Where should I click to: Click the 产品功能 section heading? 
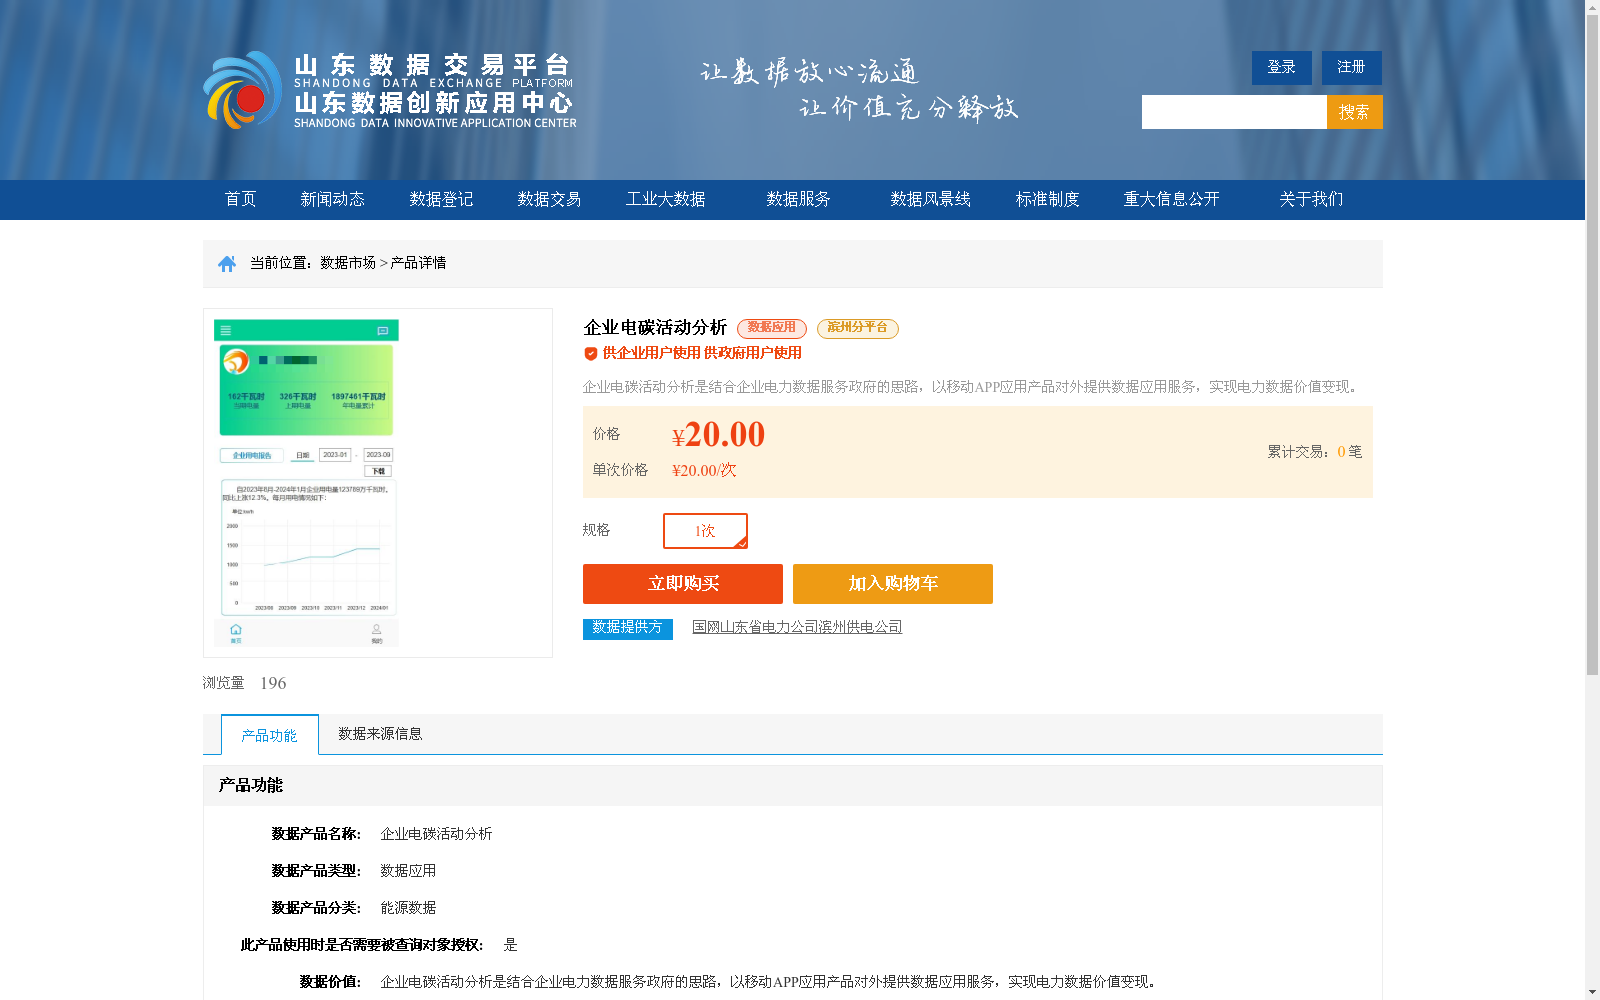pyautogui.click(x=251, y=786)
